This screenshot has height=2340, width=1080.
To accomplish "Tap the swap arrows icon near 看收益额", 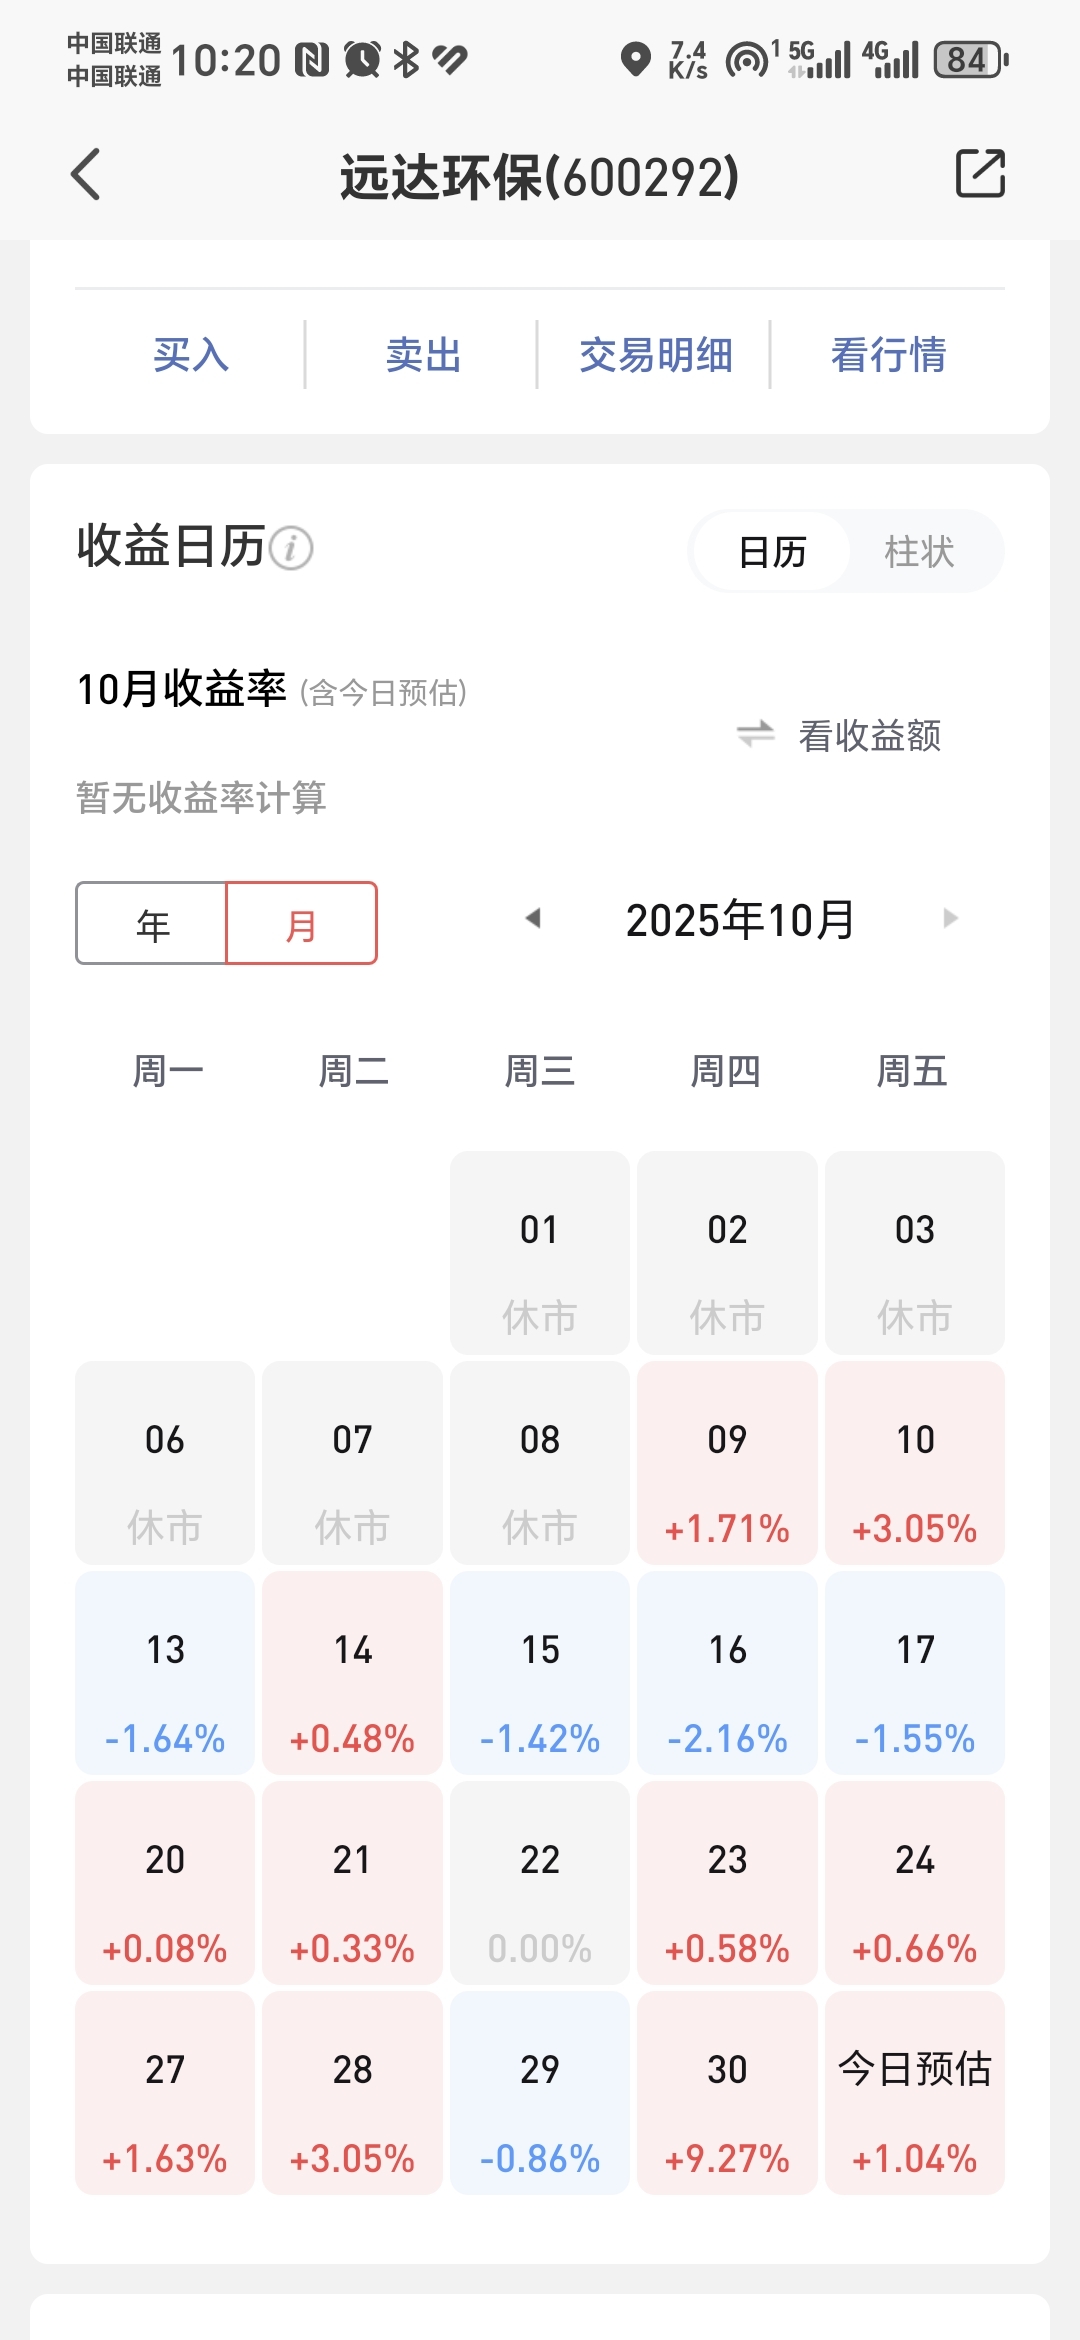I will pos(755,734).
